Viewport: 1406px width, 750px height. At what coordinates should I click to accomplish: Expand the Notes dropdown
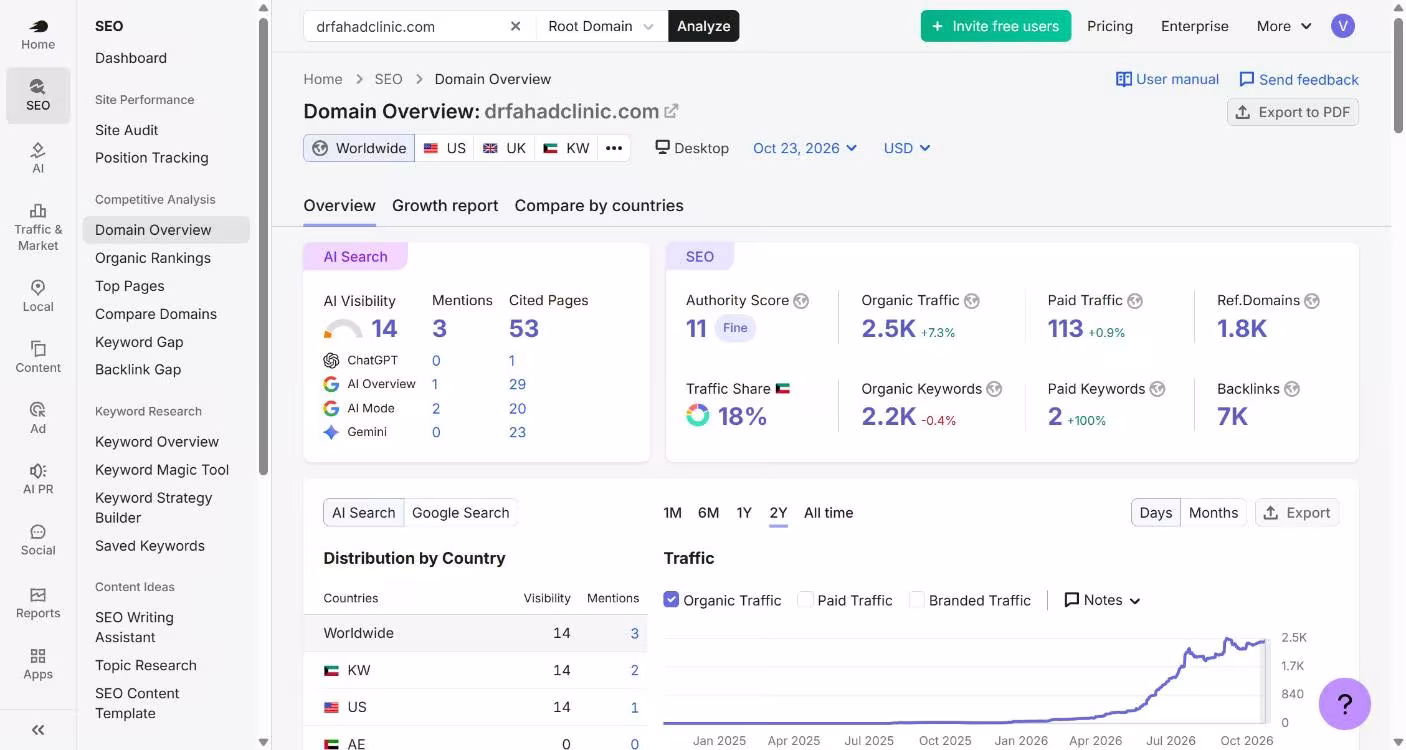click(1103, 600)
